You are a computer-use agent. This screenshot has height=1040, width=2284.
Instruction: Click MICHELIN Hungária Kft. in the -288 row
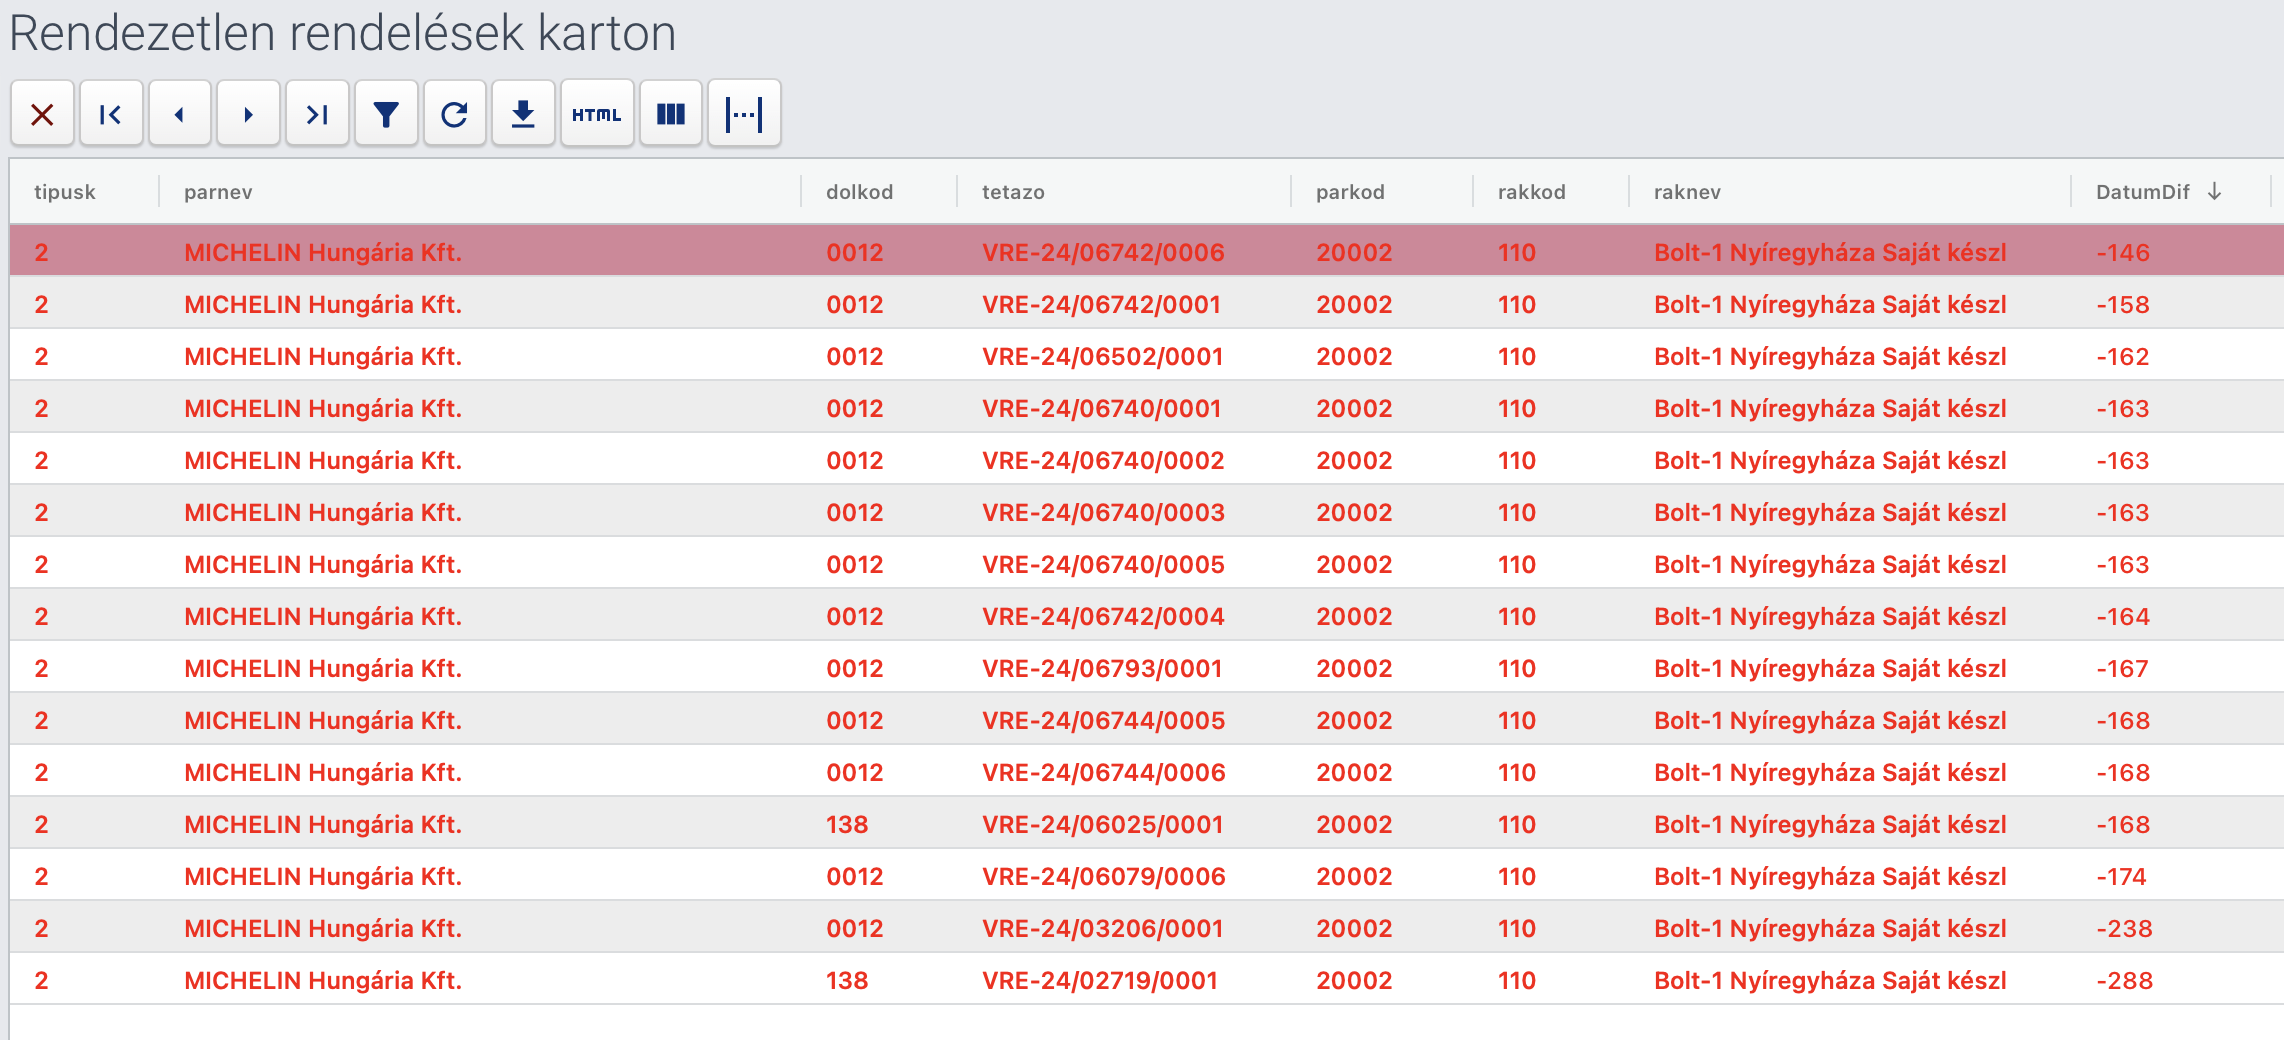(323, 980)
